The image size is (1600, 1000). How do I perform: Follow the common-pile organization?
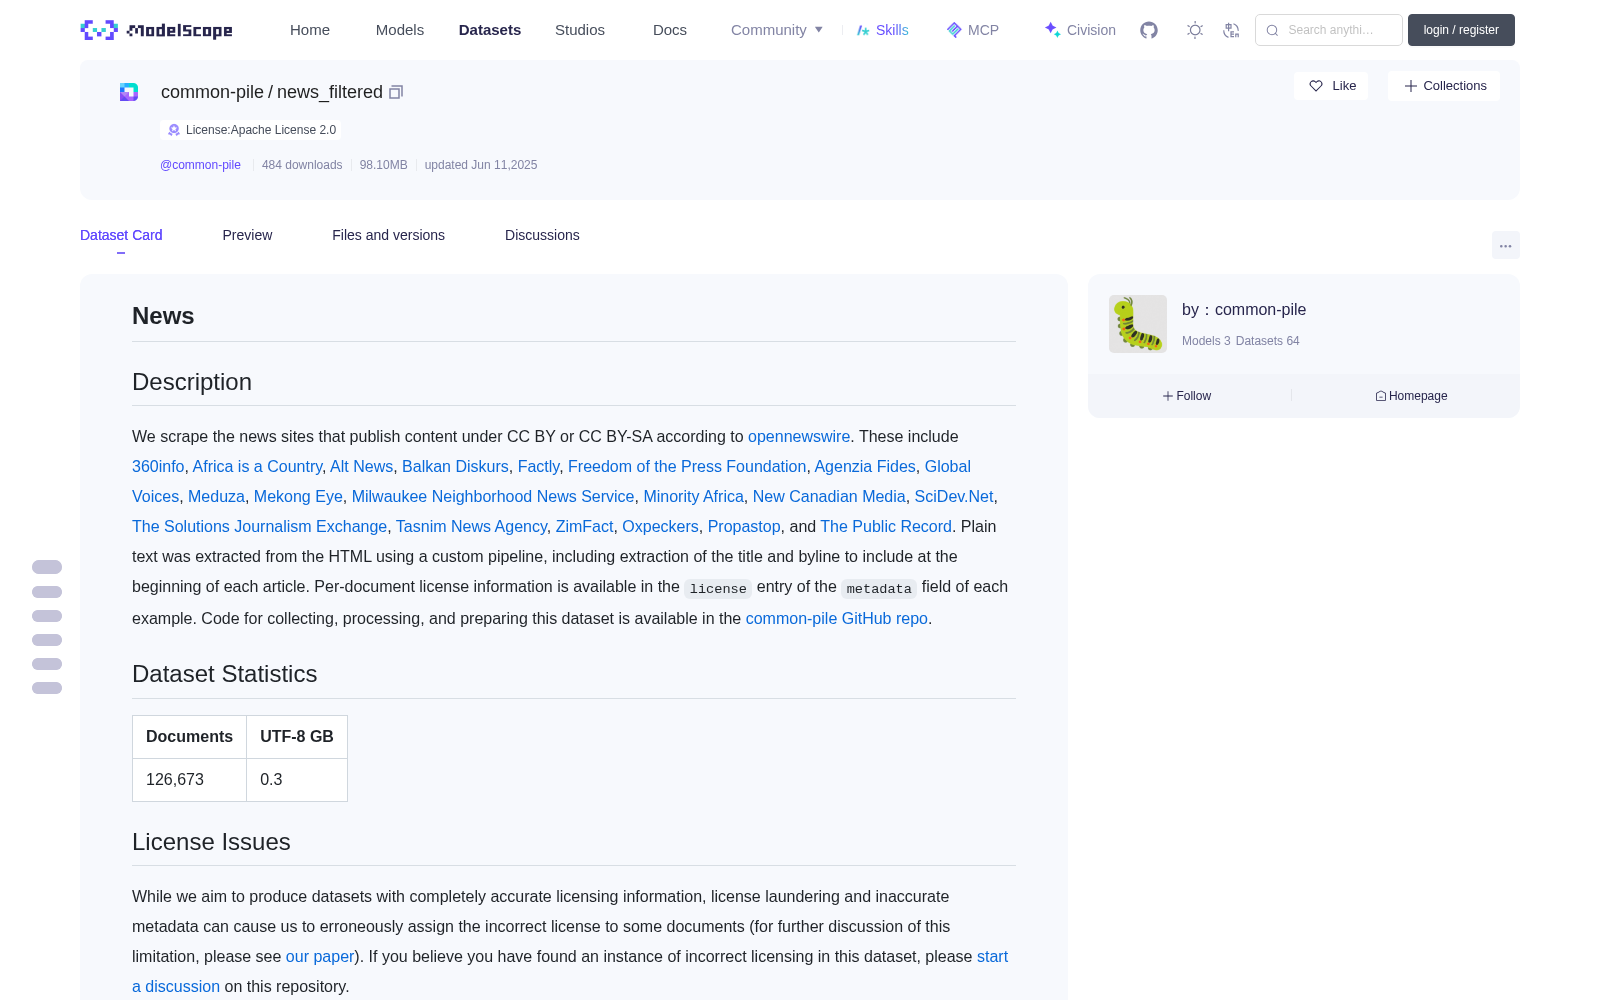coord(1187,396)
